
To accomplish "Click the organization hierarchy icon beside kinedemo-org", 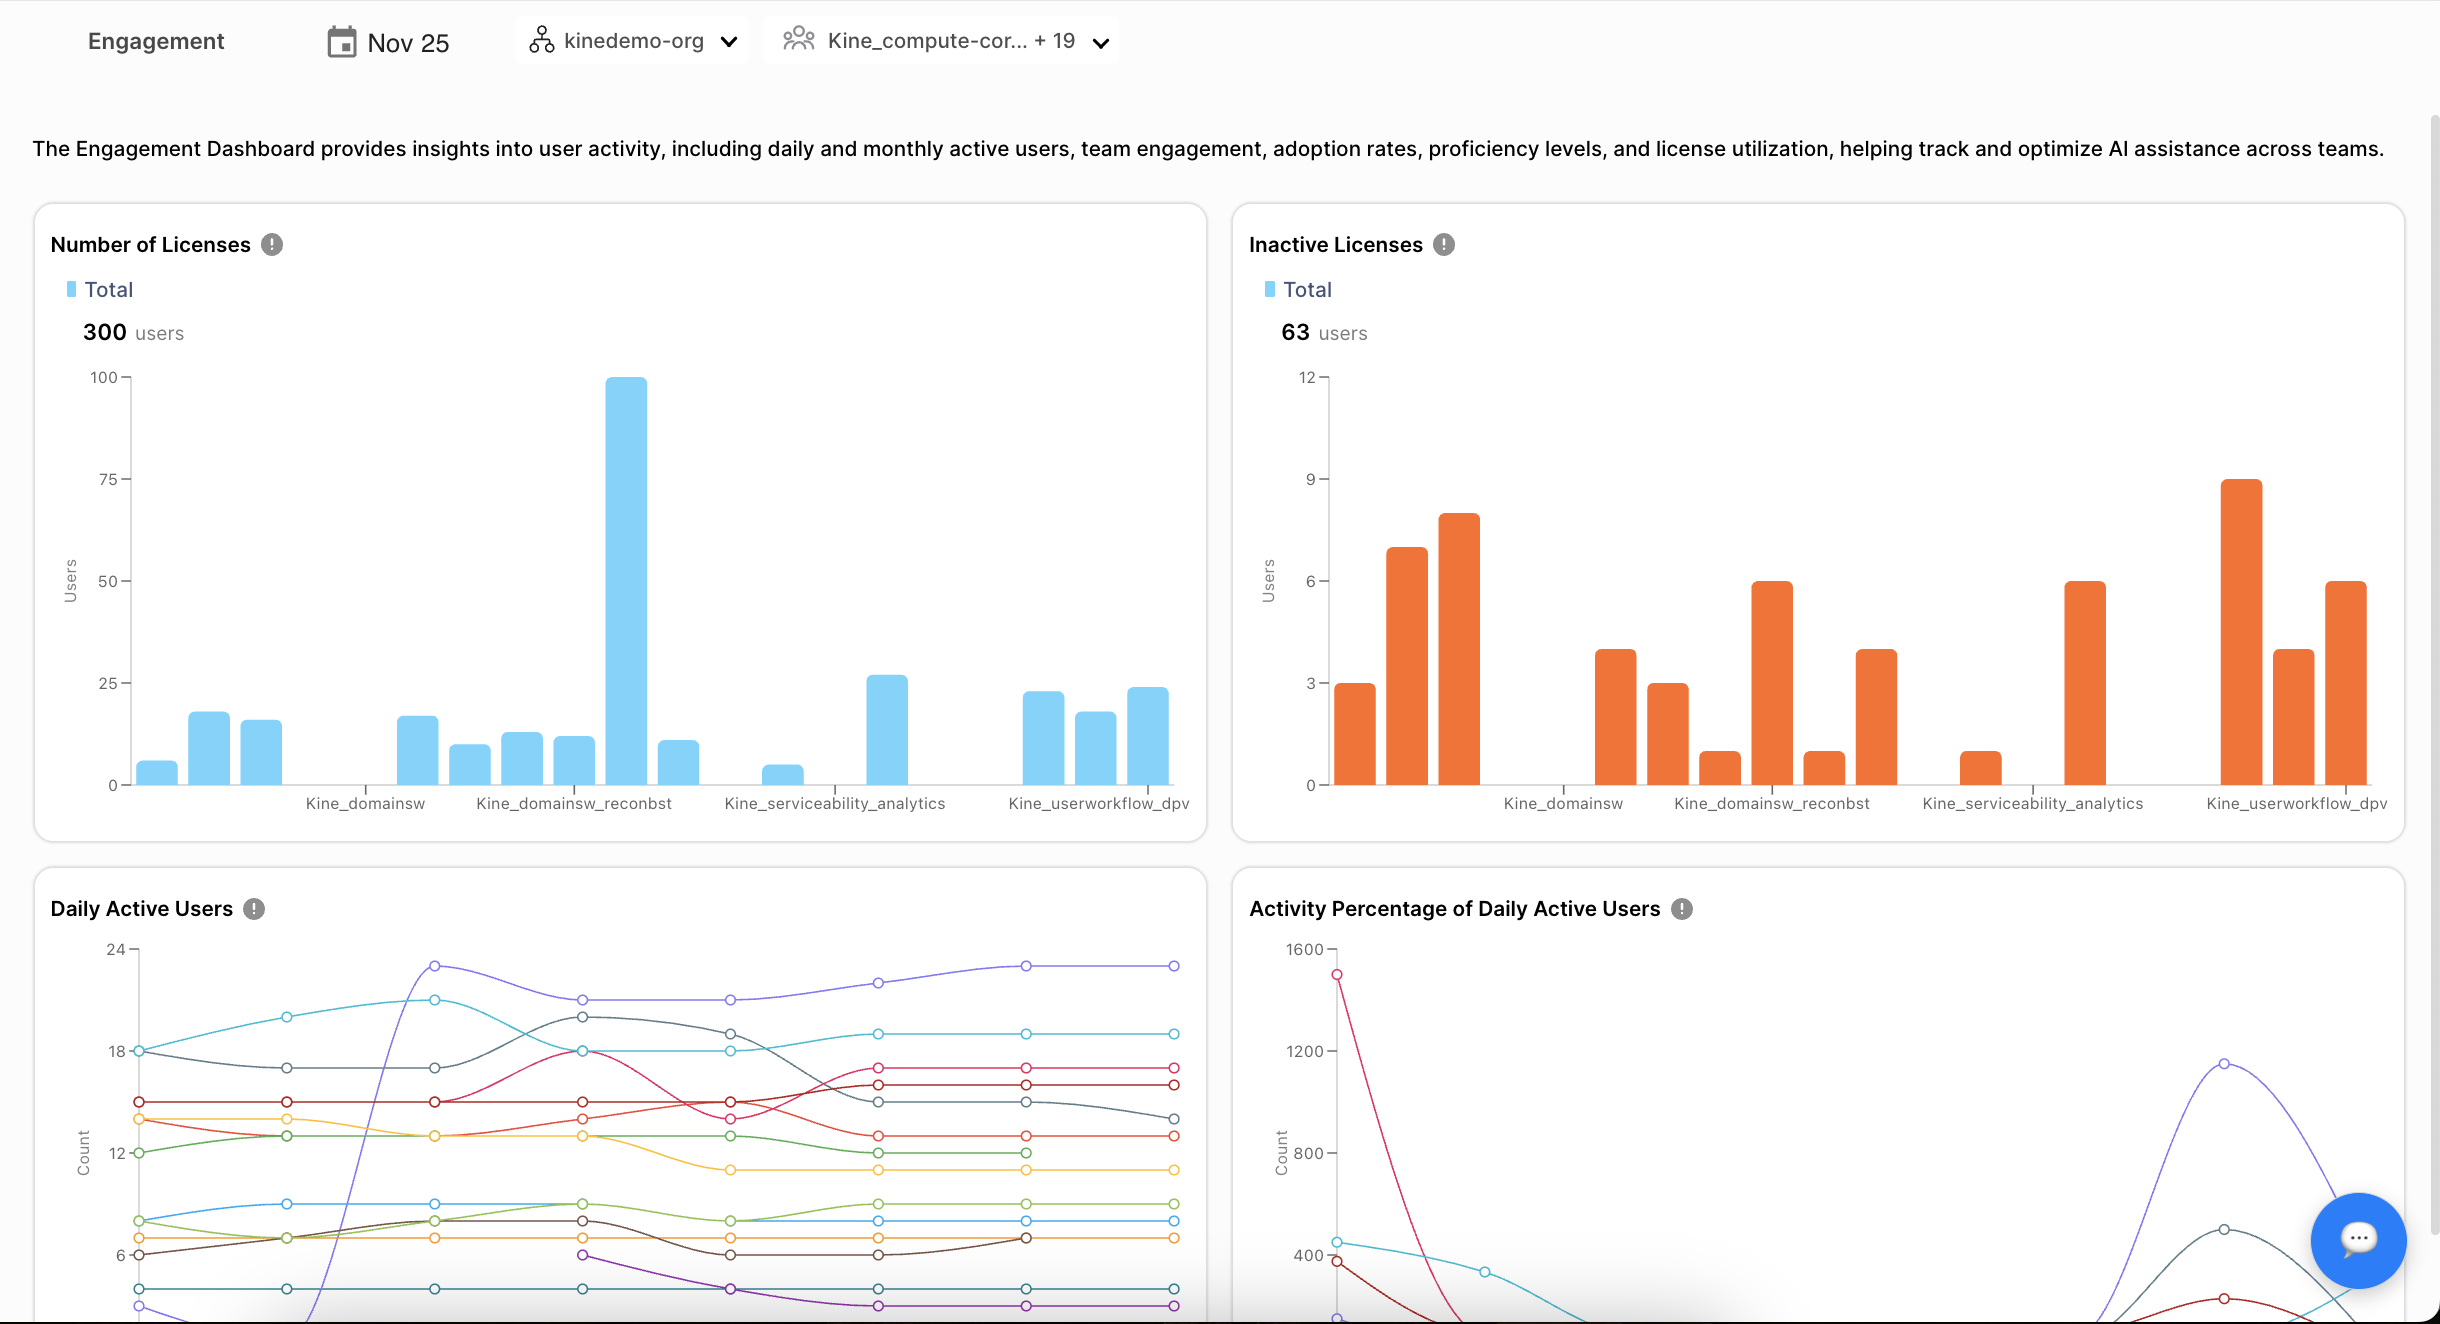I will pos(541,40).
